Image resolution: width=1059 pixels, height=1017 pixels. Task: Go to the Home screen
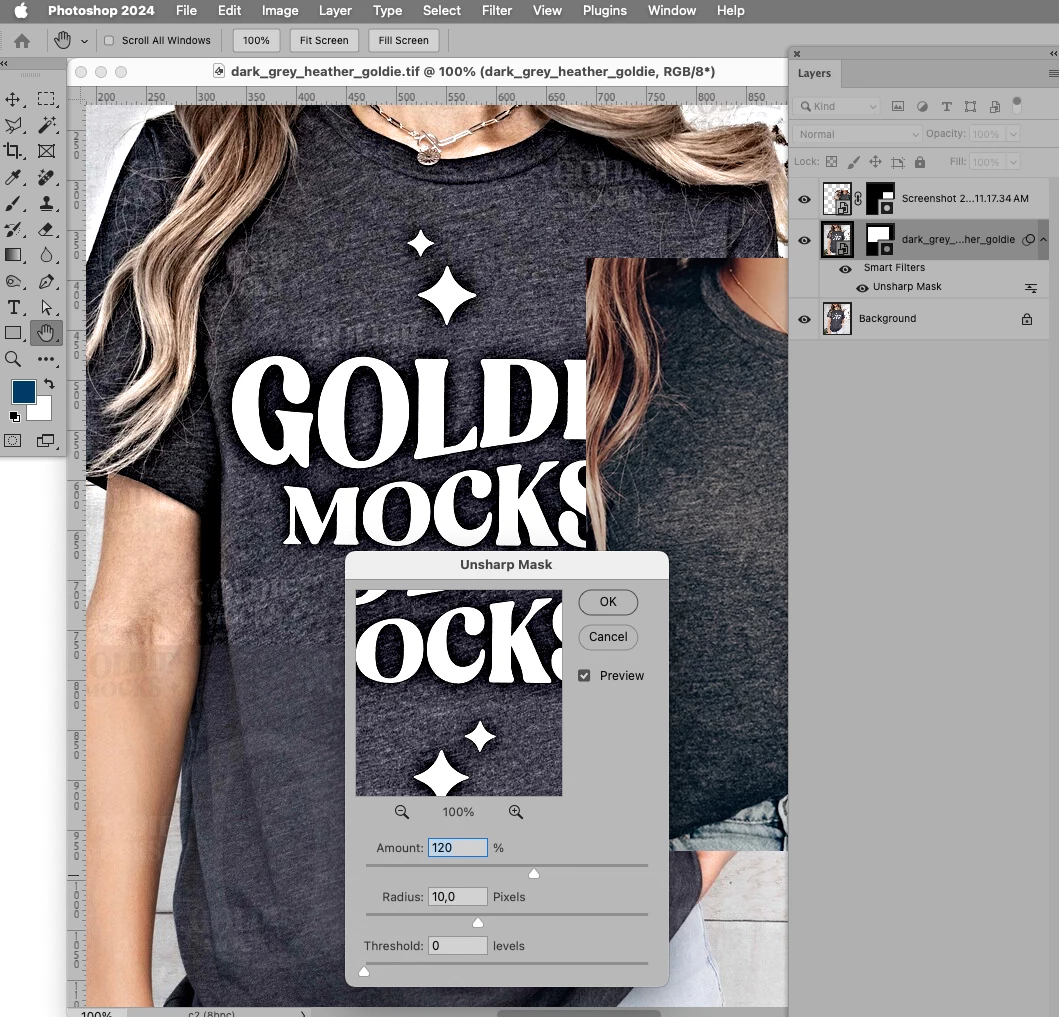point(22,41)
